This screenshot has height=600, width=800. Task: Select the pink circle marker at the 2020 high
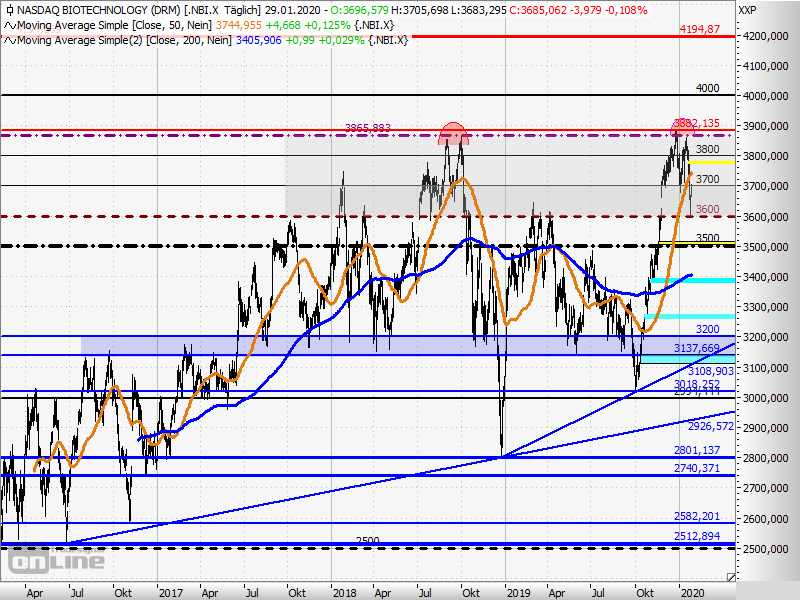[682, 127]
